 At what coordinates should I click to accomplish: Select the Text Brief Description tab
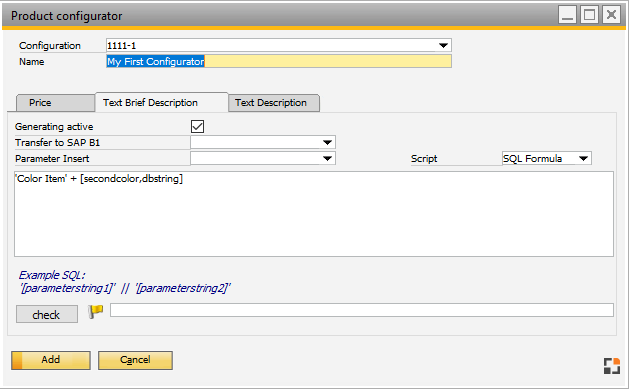pos(162,102)
